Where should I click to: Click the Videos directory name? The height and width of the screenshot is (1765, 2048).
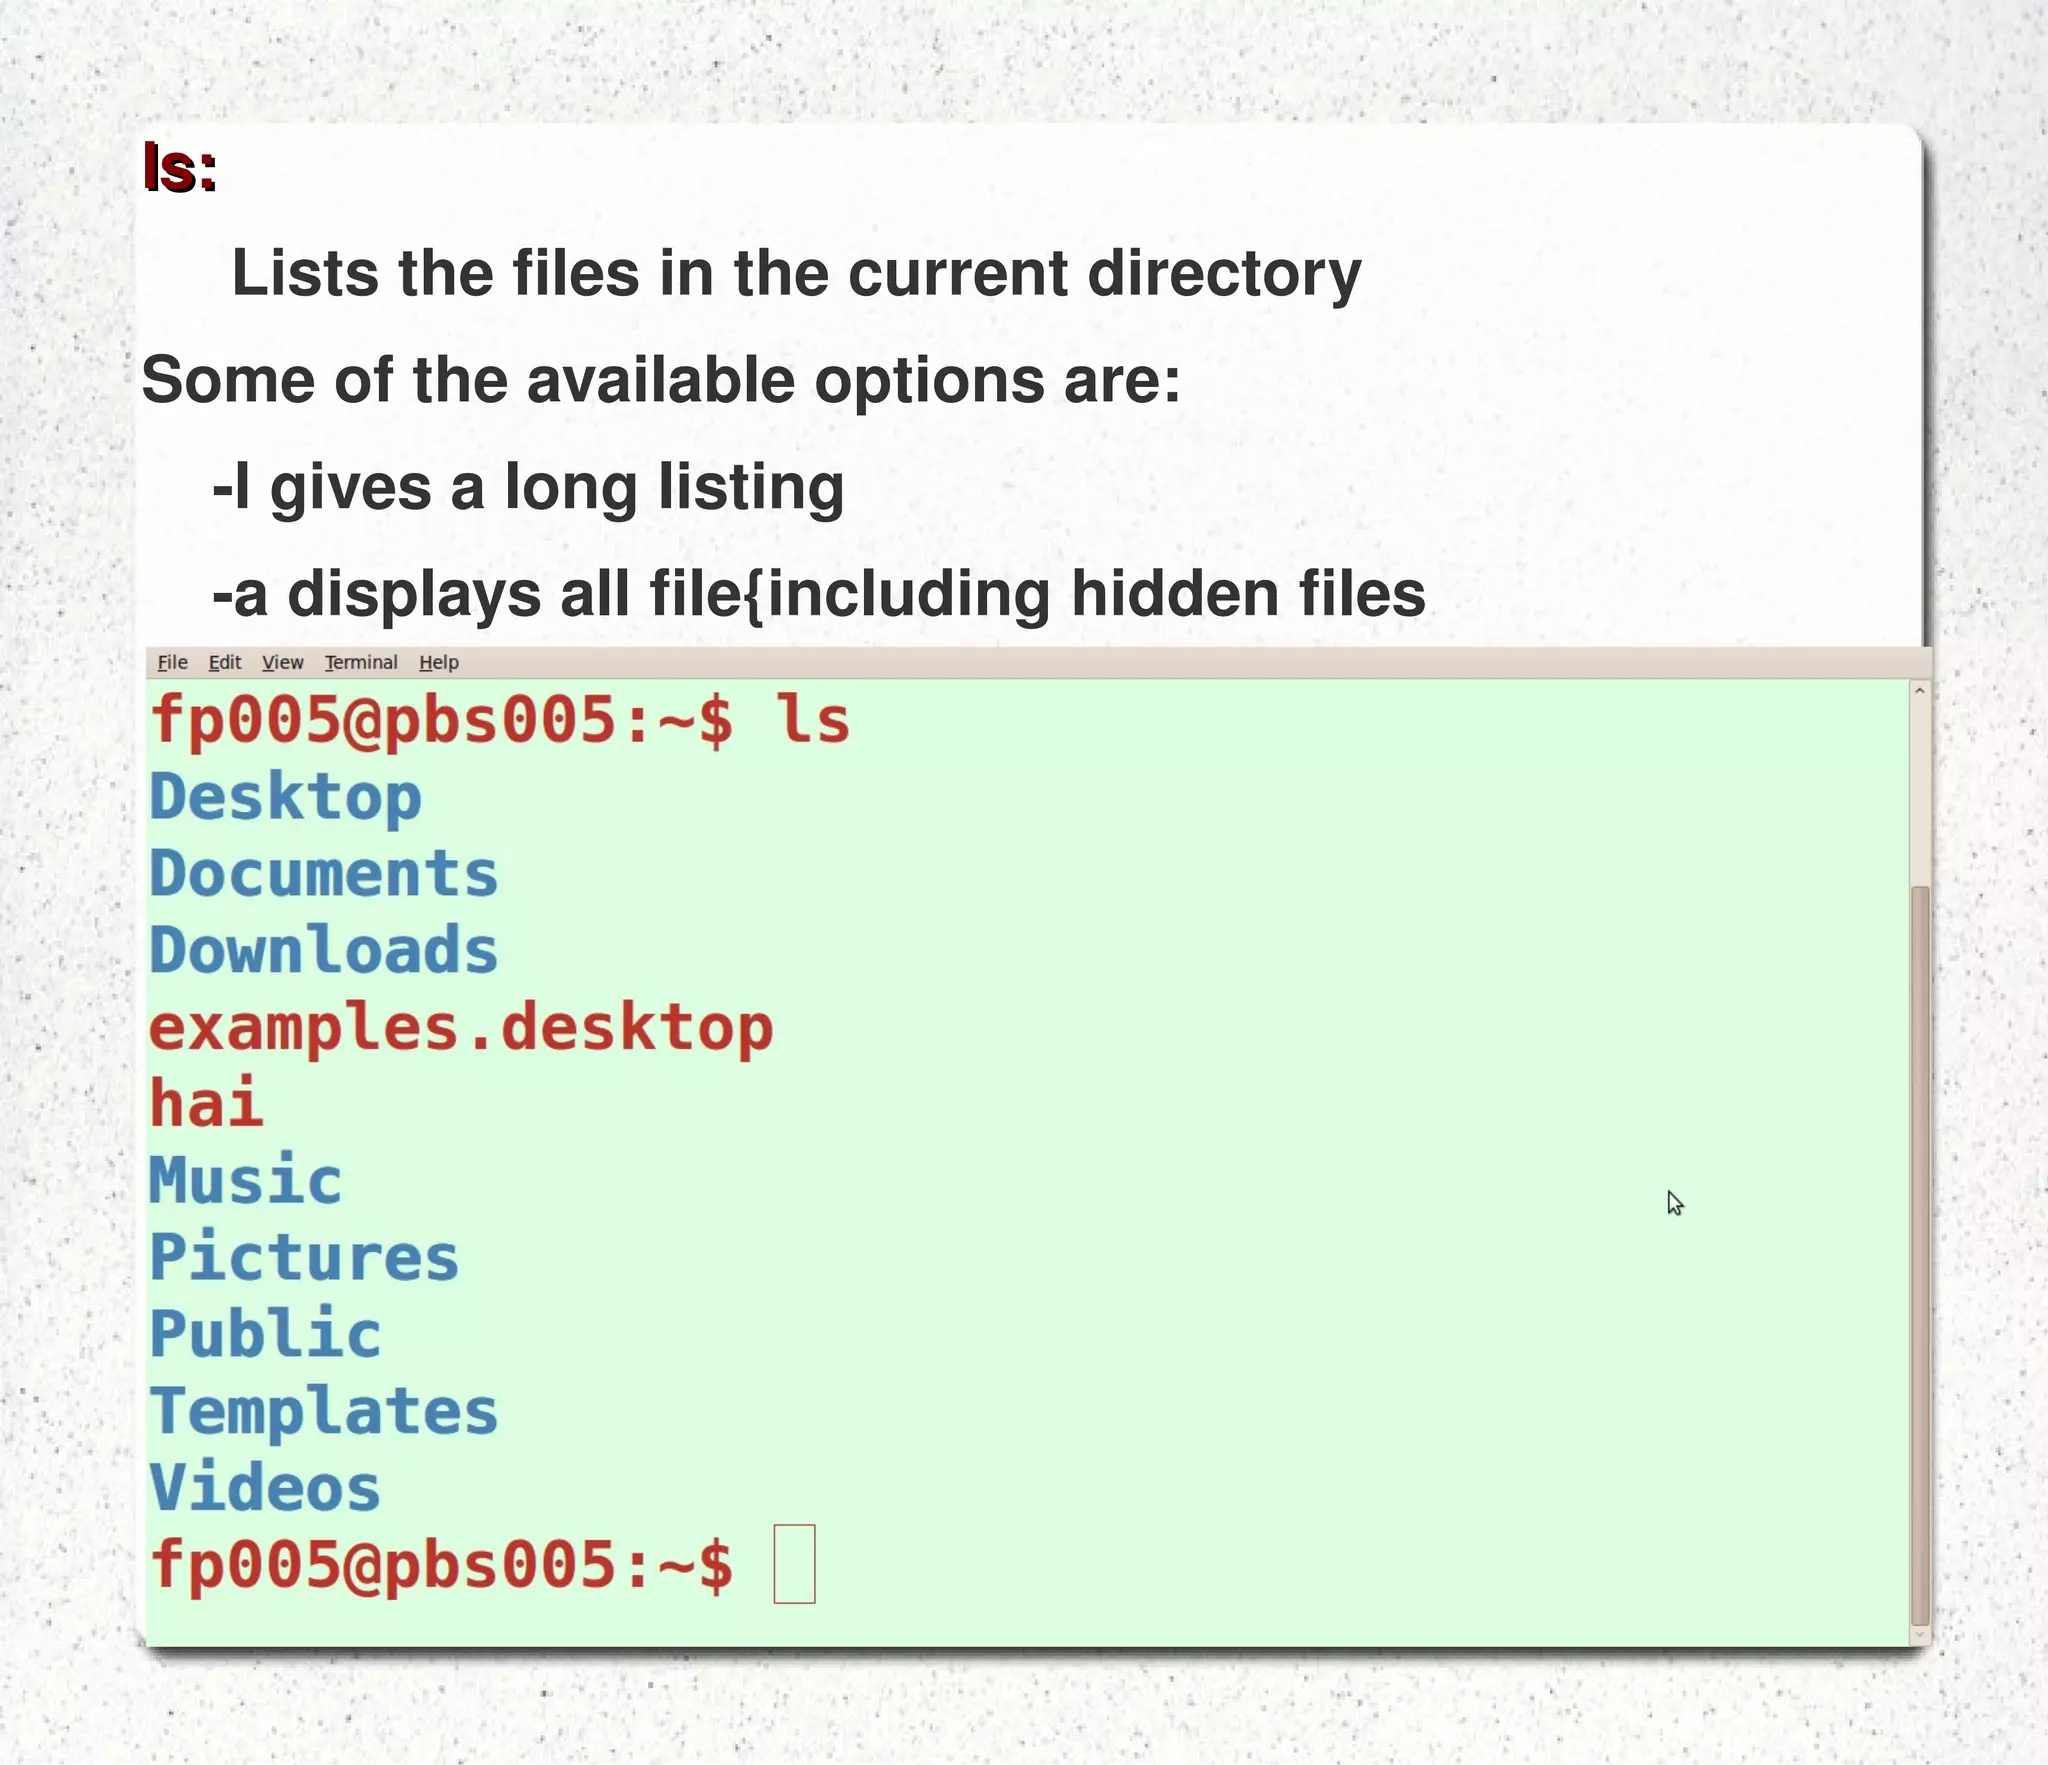pos(265,1488)
